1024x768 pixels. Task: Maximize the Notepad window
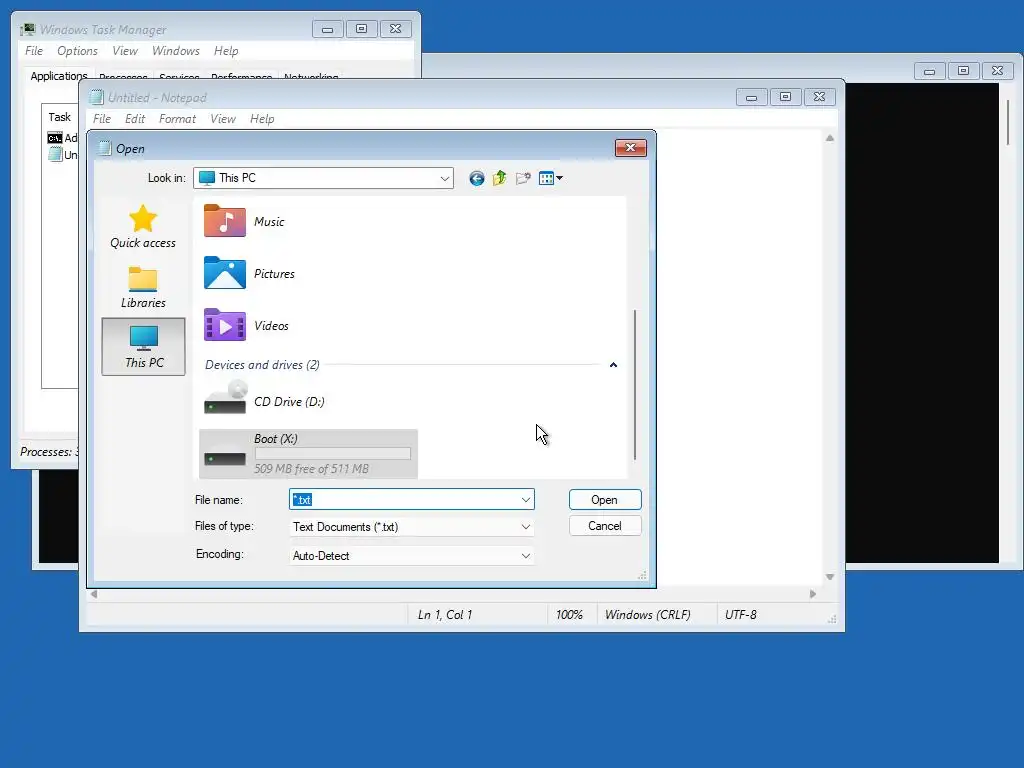(x=786, y=97)
